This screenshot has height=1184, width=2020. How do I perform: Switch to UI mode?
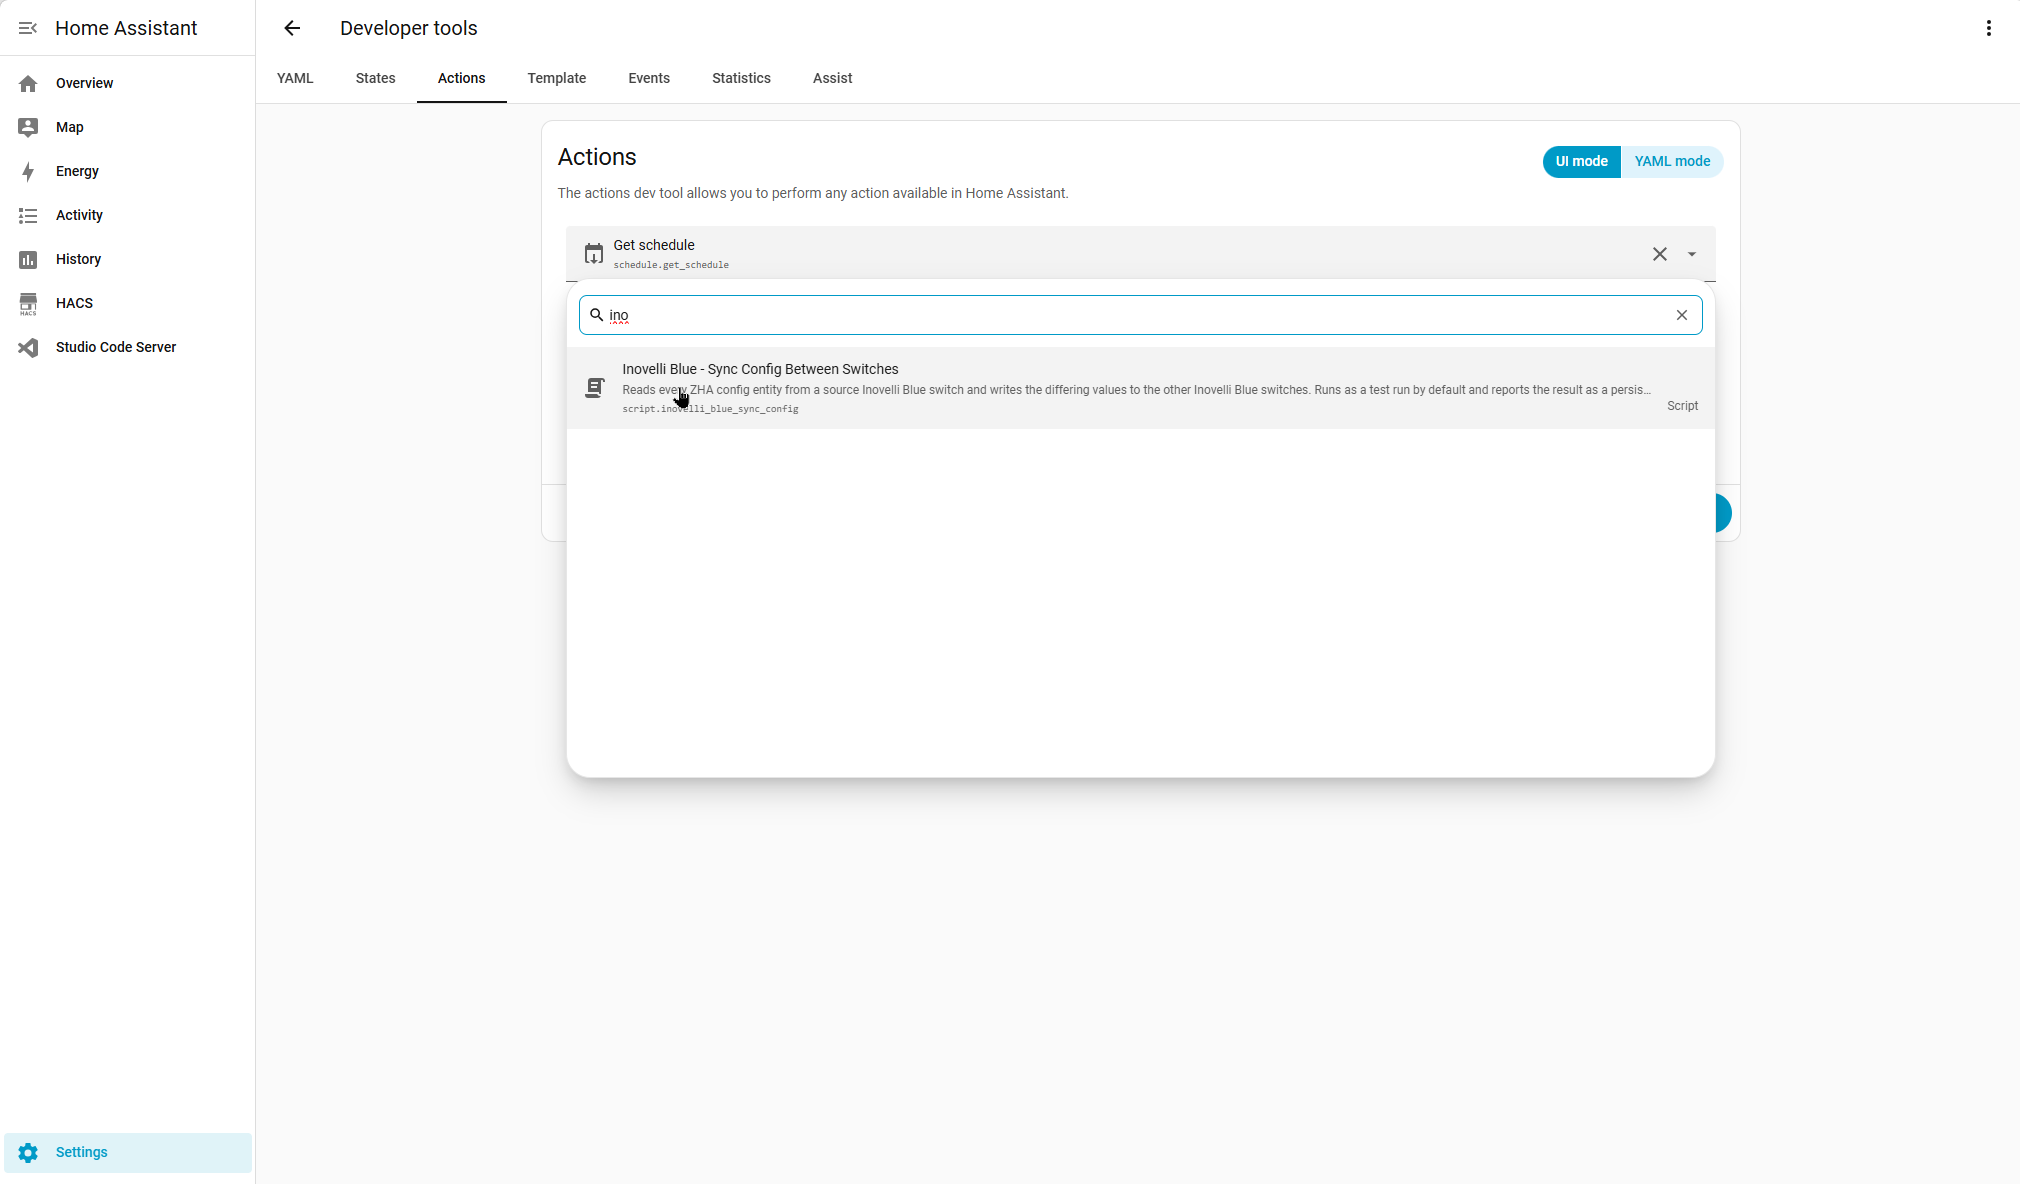coord(1582,161)
